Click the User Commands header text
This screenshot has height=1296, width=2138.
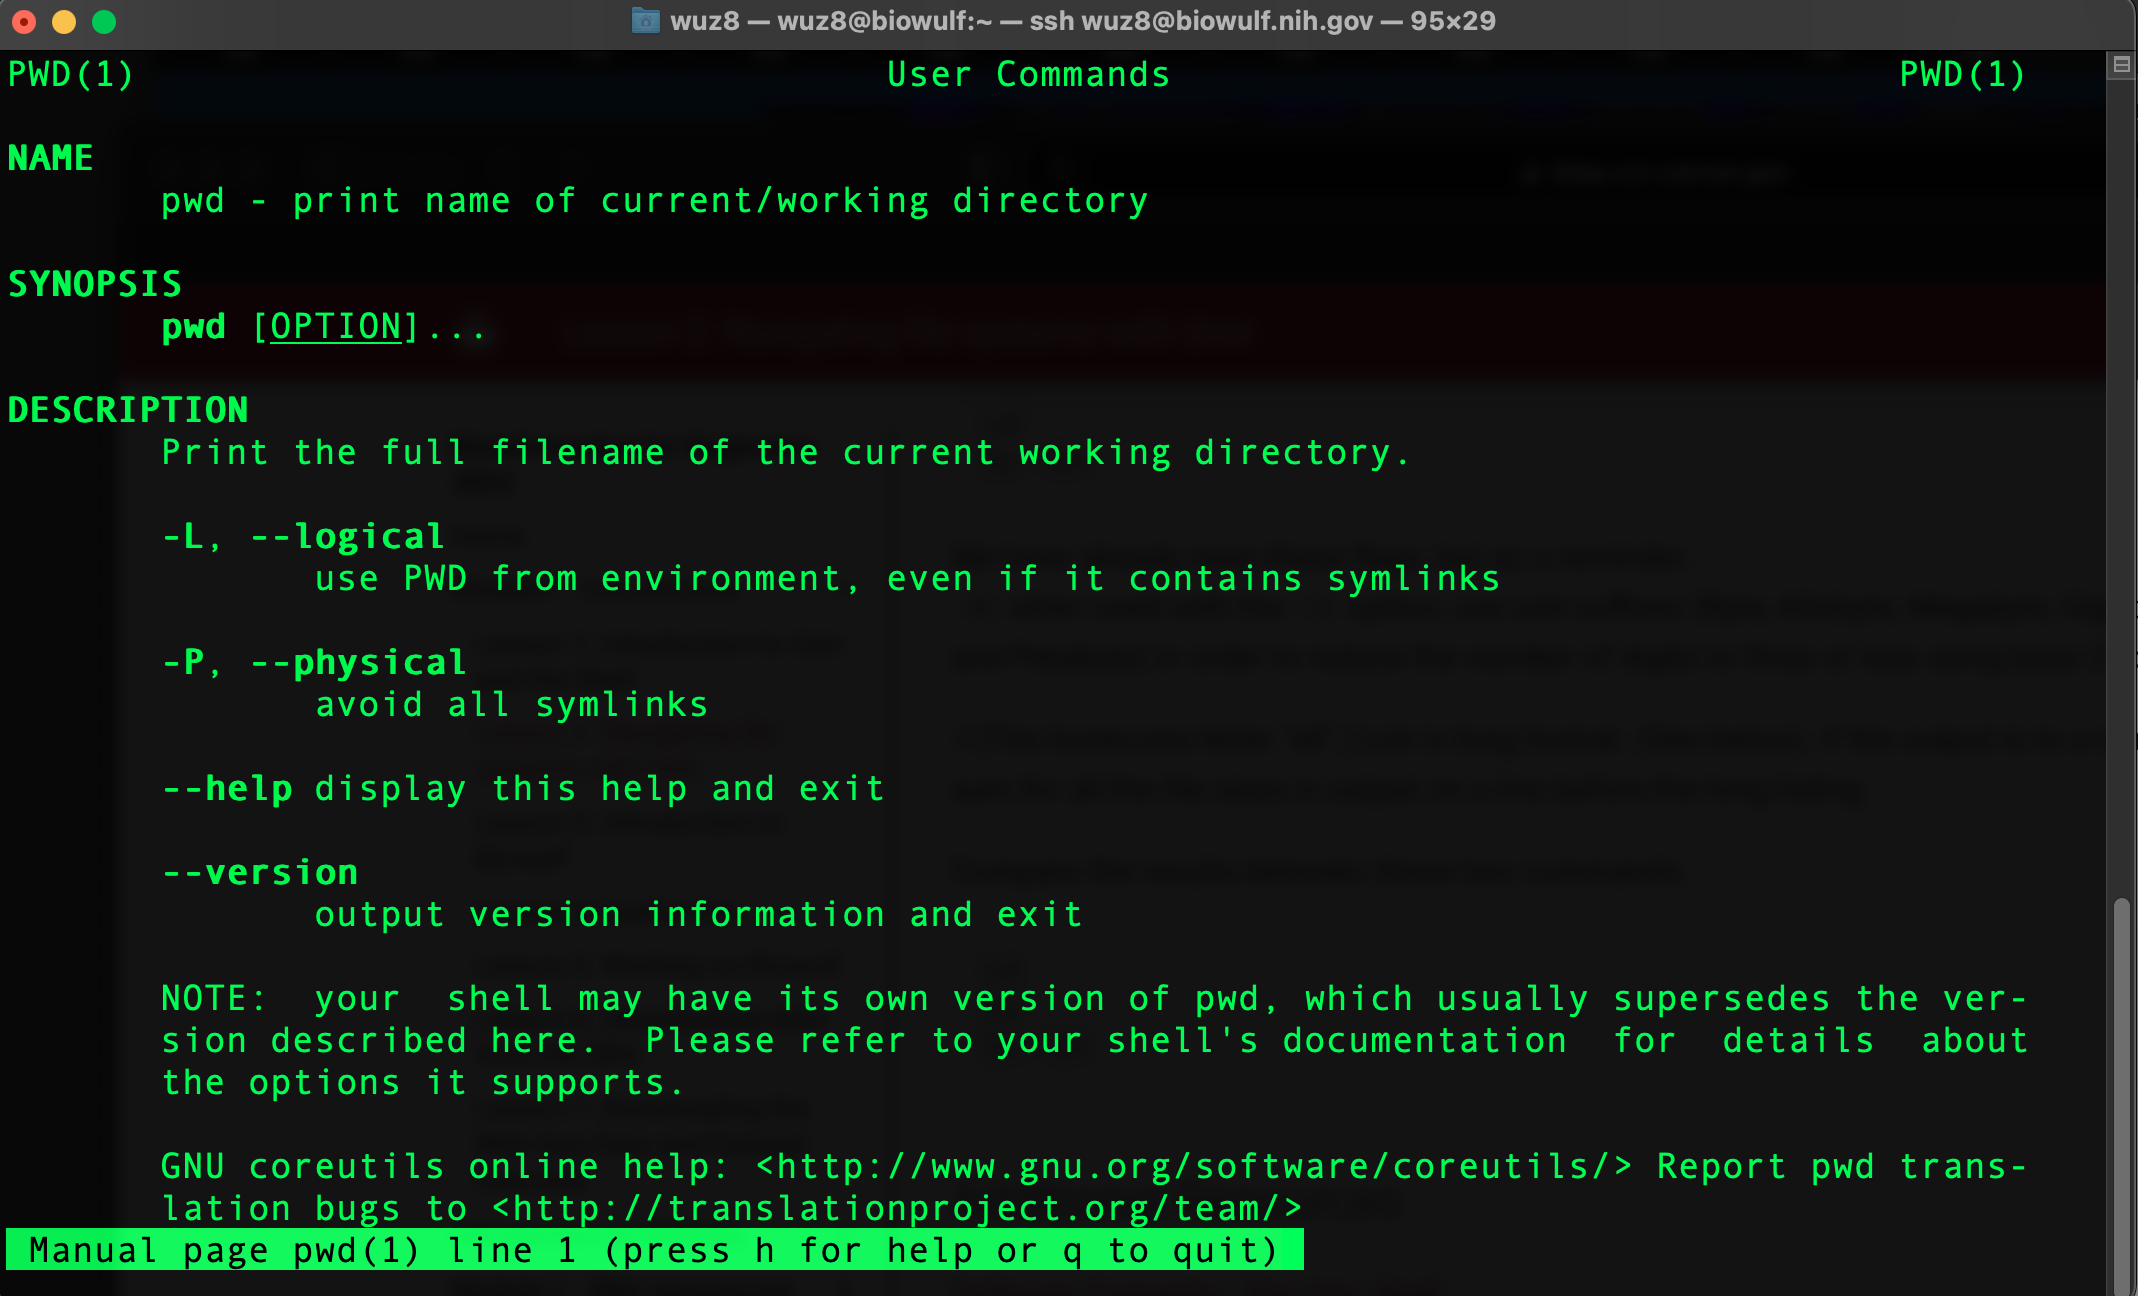tap(1028, 75)
